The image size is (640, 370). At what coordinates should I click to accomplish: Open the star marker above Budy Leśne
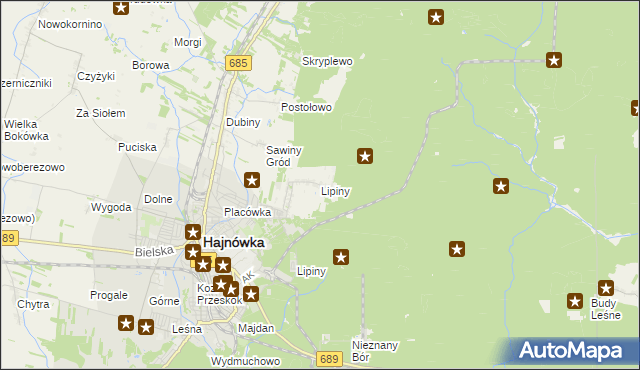(606, 288)
